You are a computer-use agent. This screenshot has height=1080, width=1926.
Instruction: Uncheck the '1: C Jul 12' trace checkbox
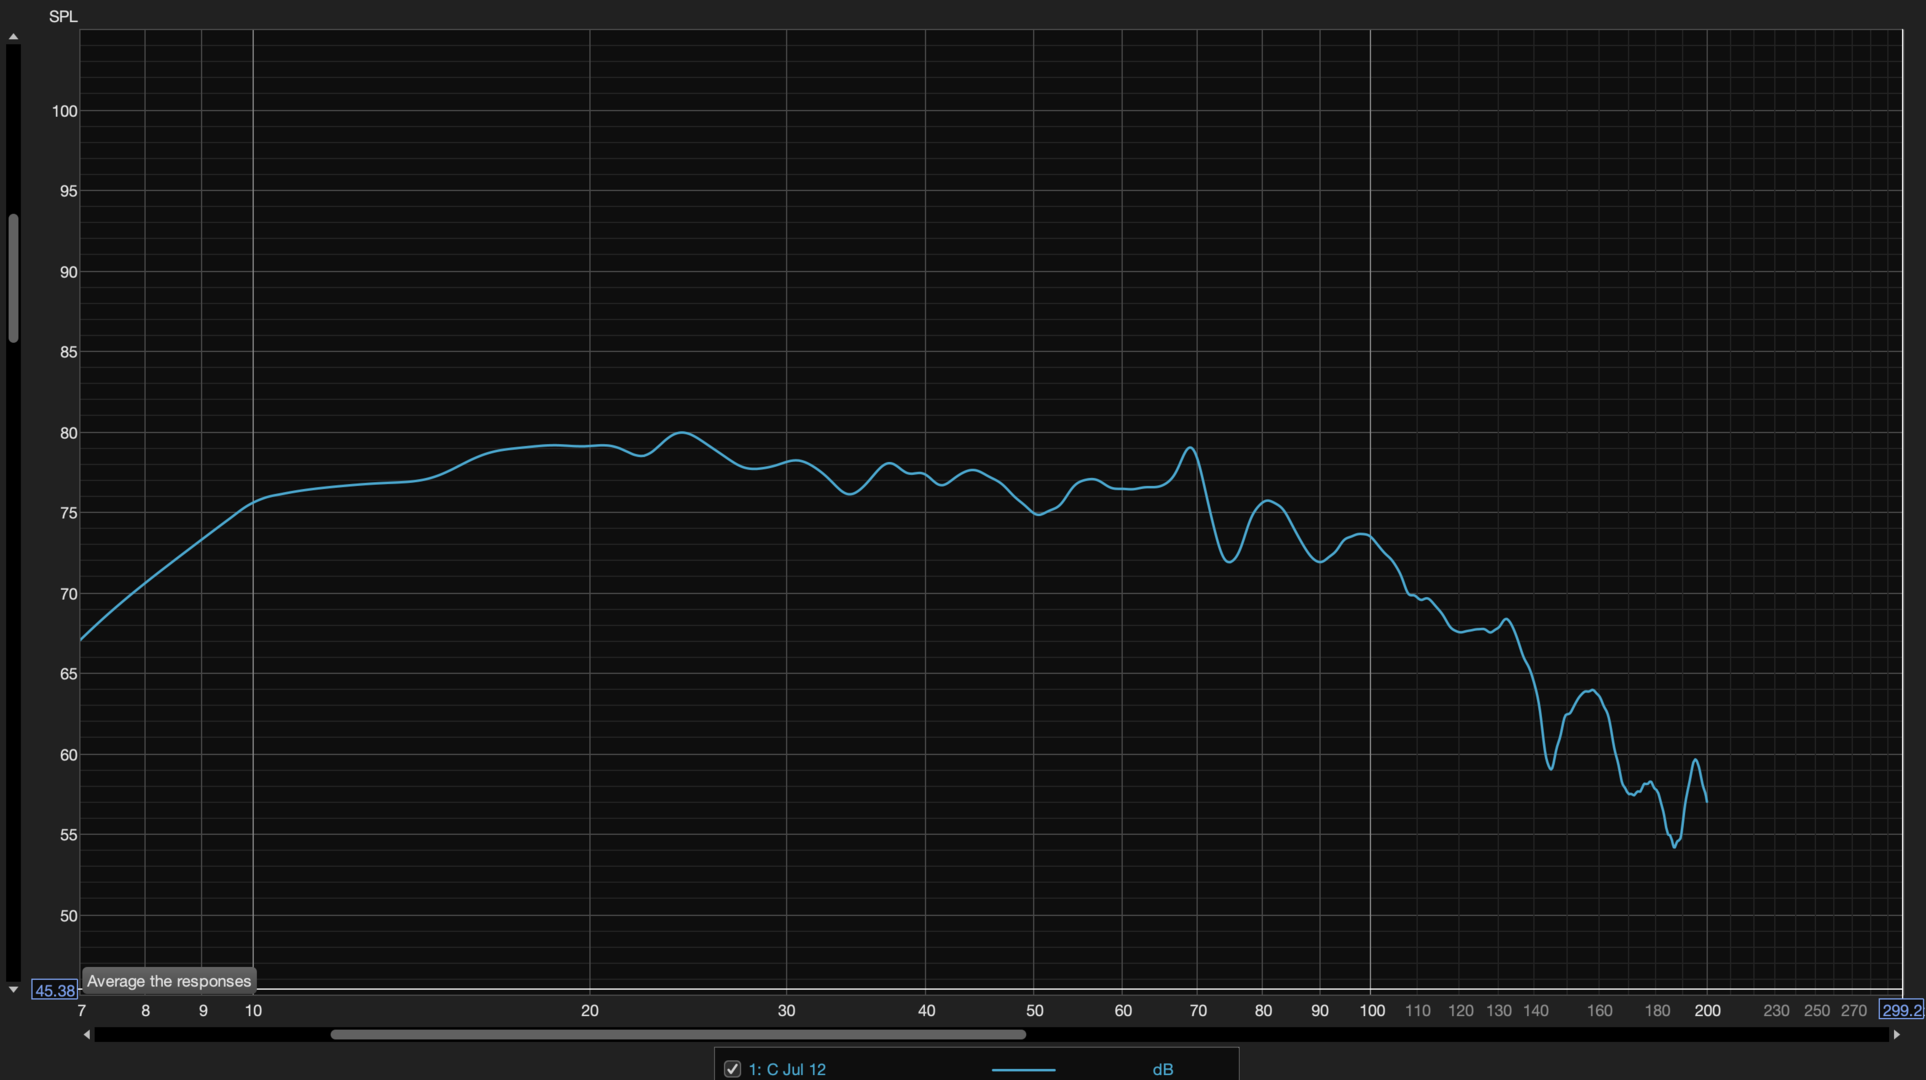pos(732,1069)
